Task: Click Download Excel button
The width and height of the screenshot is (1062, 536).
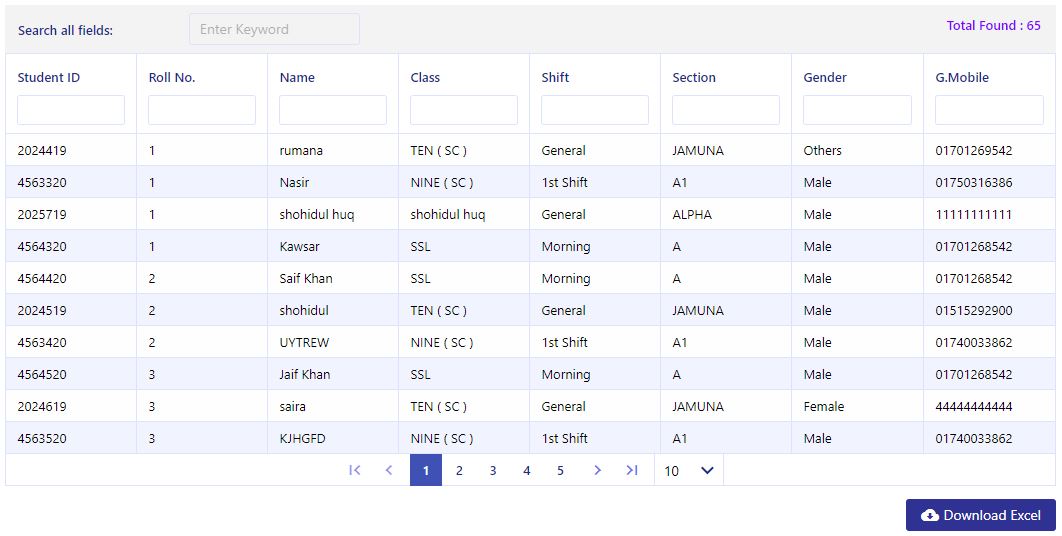Action: [981, 515]
